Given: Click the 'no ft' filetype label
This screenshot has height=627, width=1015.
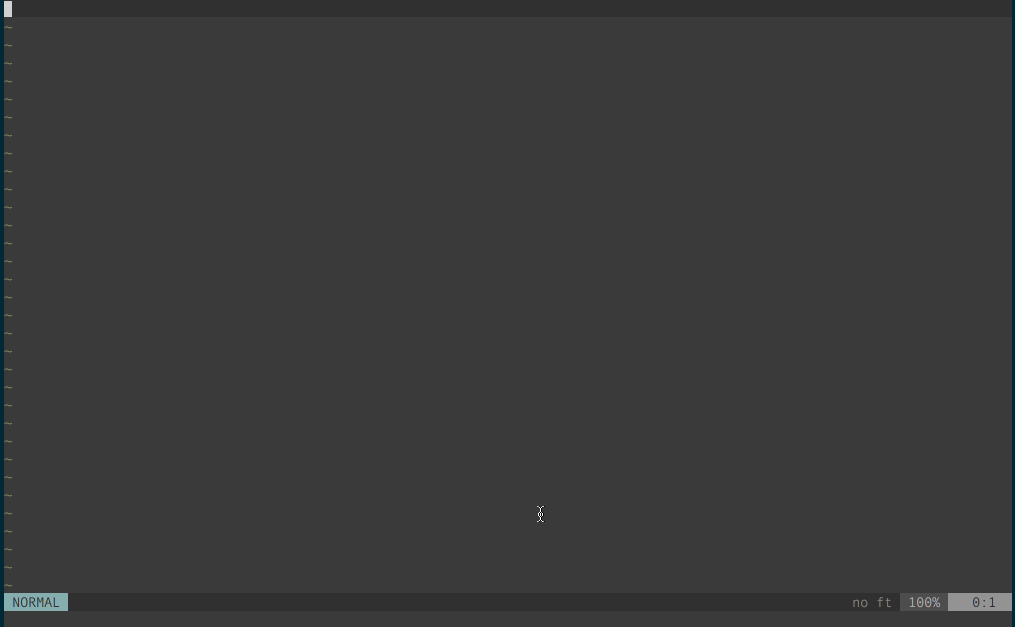Looking at the screenshot, I should (871, 602).
